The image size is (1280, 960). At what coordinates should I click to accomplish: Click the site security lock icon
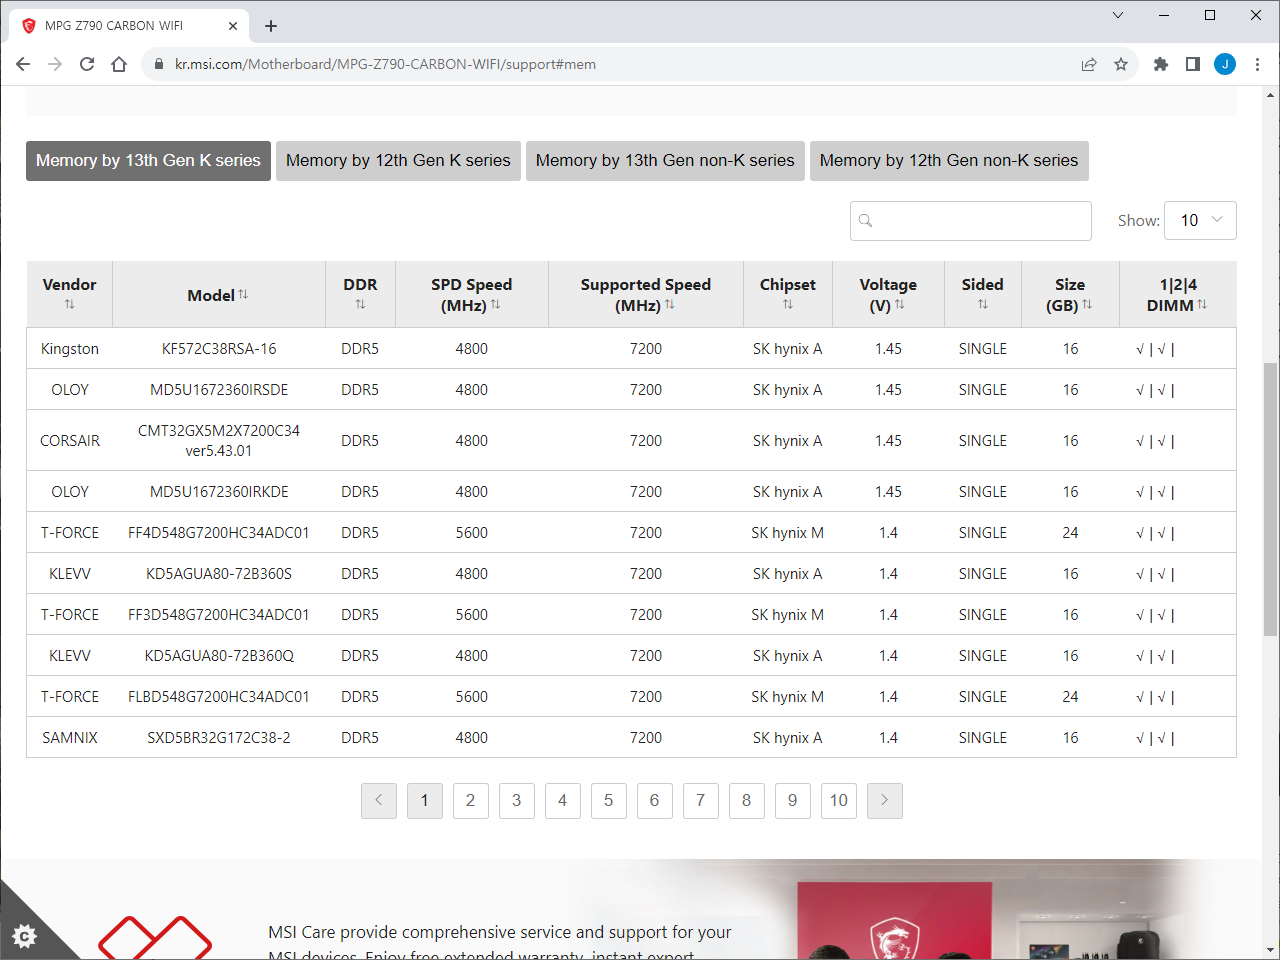(158, 64)
